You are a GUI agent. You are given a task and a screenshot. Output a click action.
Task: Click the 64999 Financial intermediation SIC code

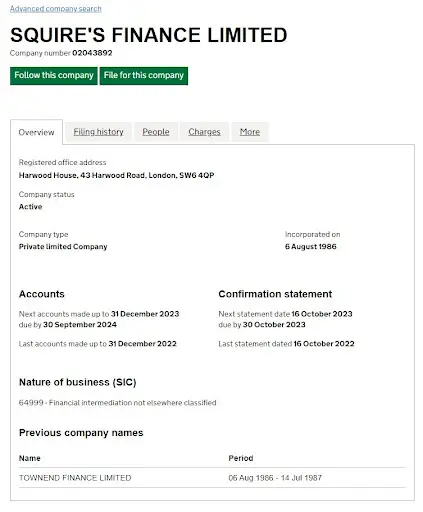(118, 403)
